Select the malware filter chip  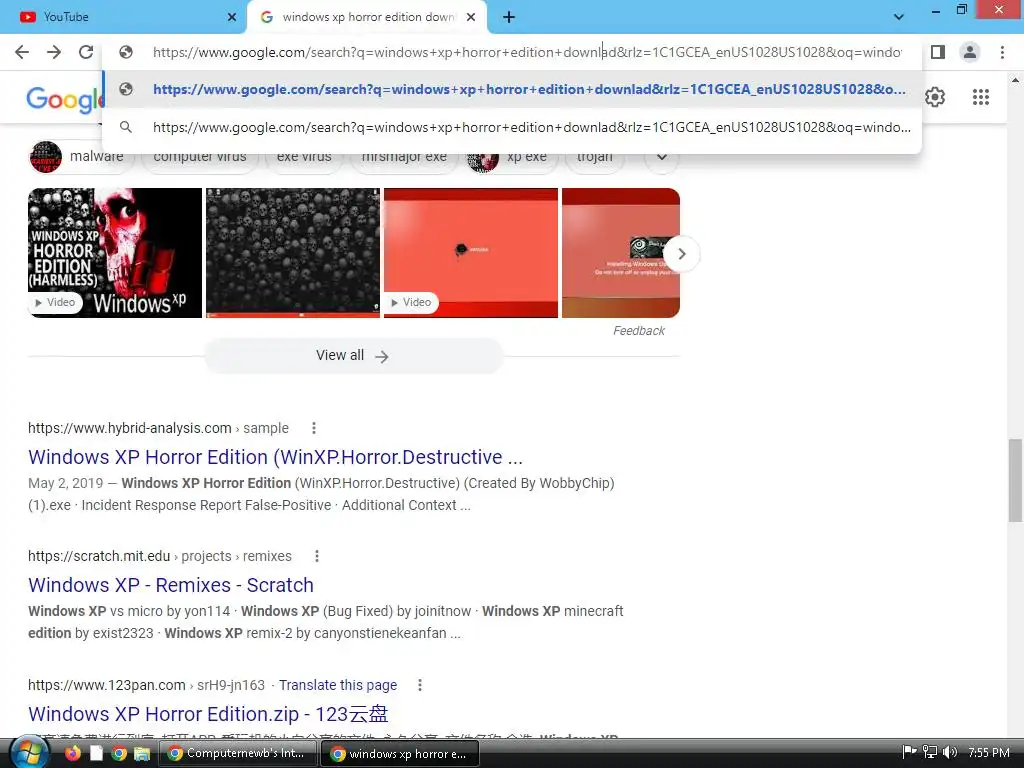81,157
